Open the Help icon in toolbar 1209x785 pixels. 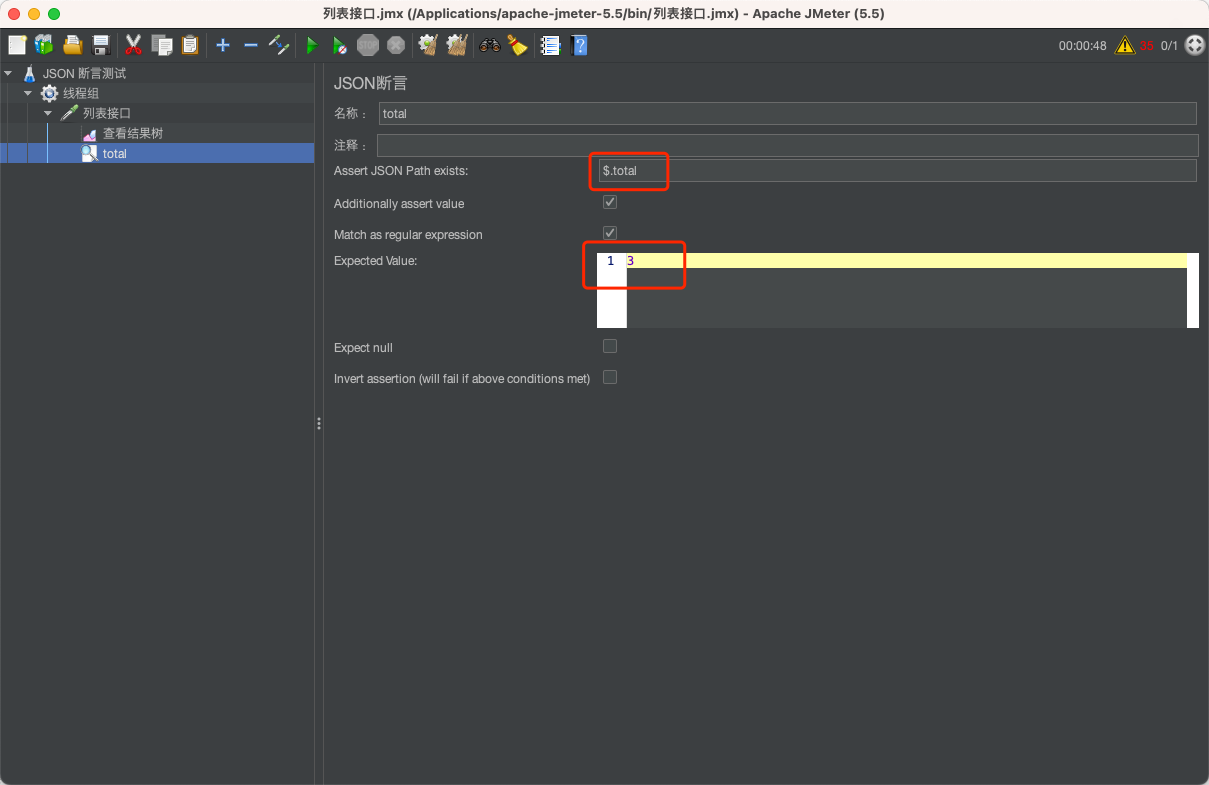click(579, 45)
